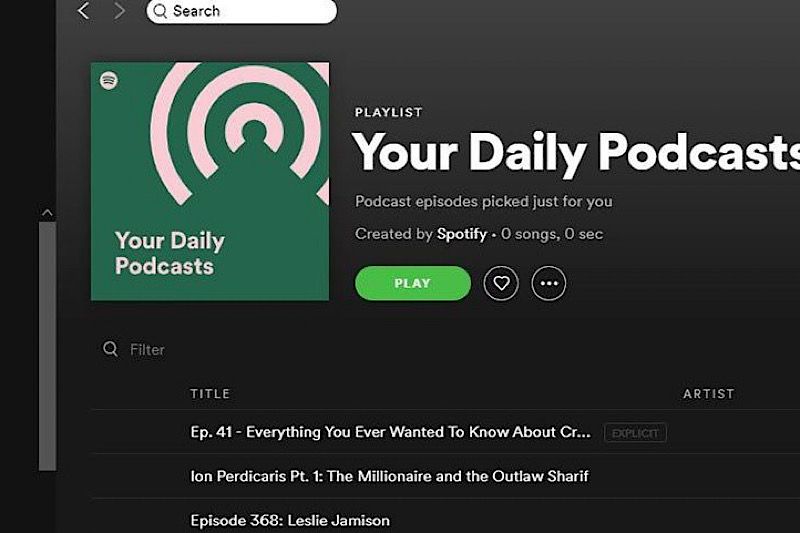The width and height of the screenshot is (800, 533).
Task: Like the playlist with the heart icon
Action: (501, 283)
